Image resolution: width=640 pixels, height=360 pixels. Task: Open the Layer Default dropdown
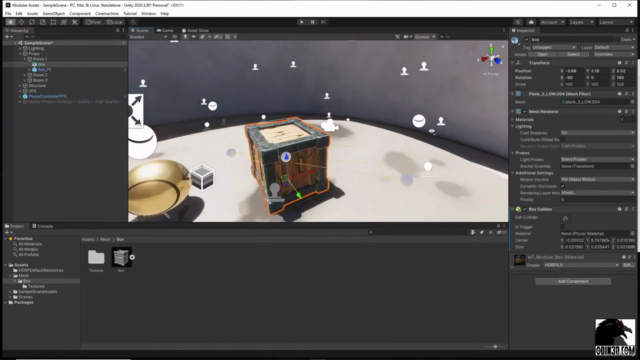click(x=614, y=47)
